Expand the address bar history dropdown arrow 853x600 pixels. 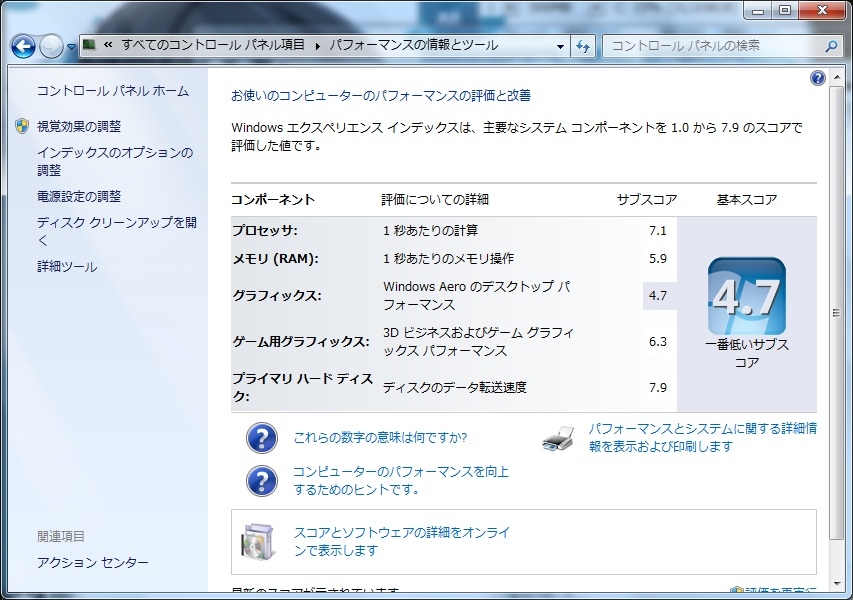pyautogui.click(x=560, y=46)
